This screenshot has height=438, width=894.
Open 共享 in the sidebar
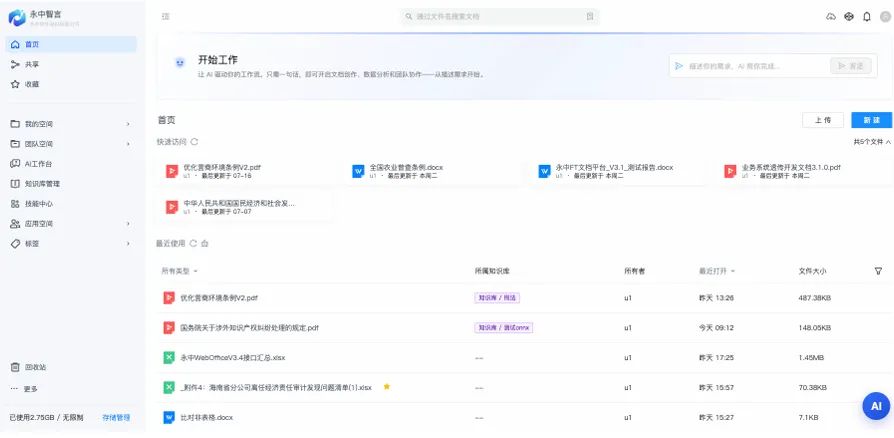[x=71, y=64]
